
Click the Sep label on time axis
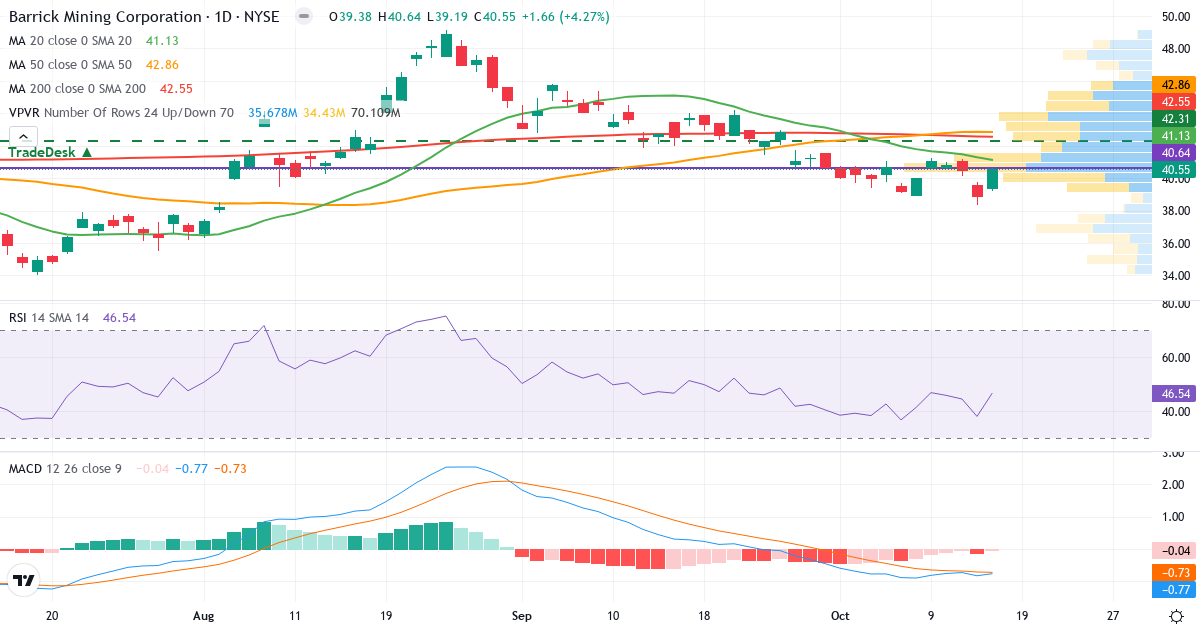[x=520, y=616]
